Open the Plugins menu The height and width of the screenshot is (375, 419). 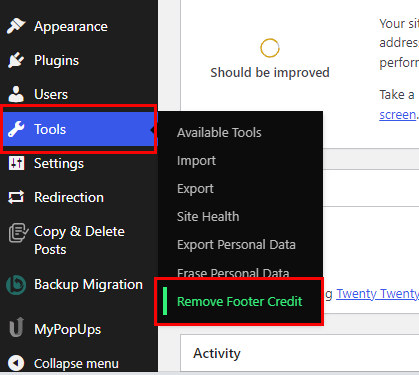(x=56, y=60)
